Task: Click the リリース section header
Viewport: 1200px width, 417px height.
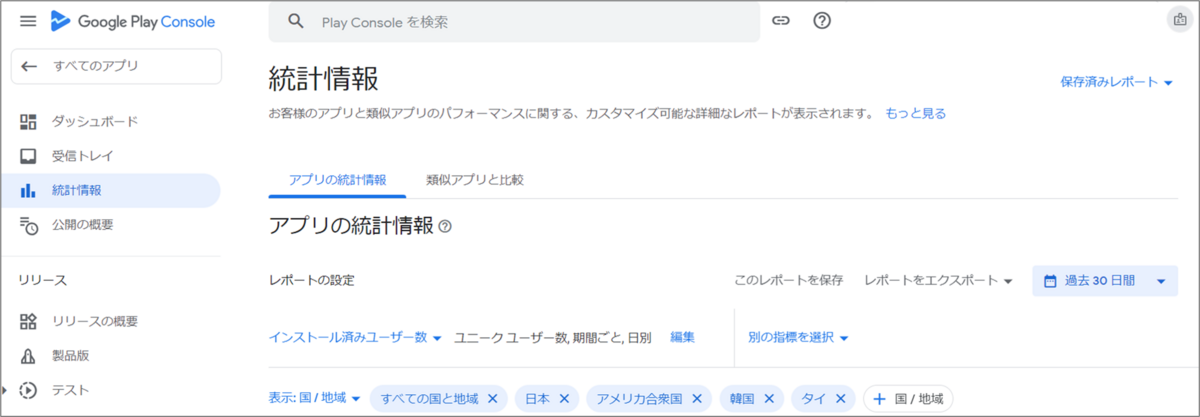Action: tap(43, 280)
